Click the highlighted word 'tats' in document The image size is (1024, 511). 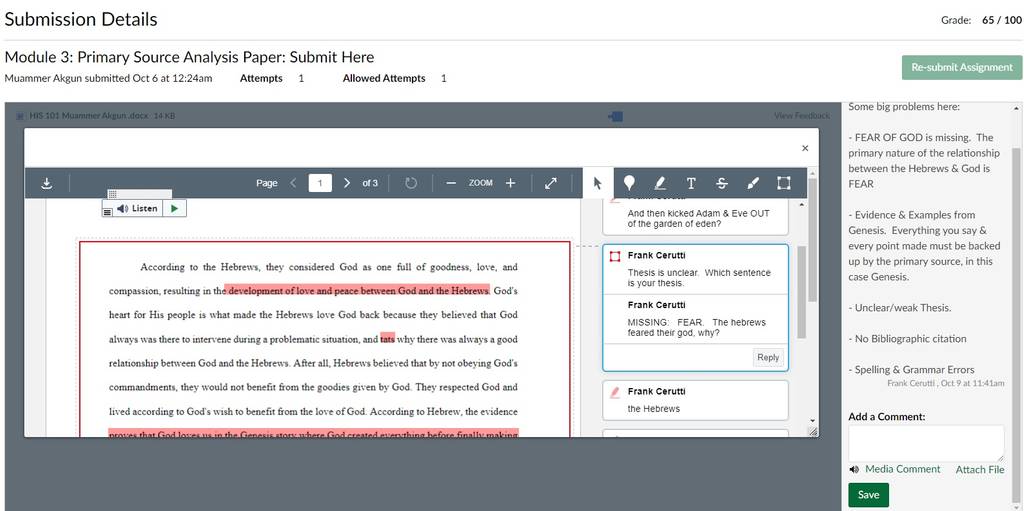coord(387,339)
